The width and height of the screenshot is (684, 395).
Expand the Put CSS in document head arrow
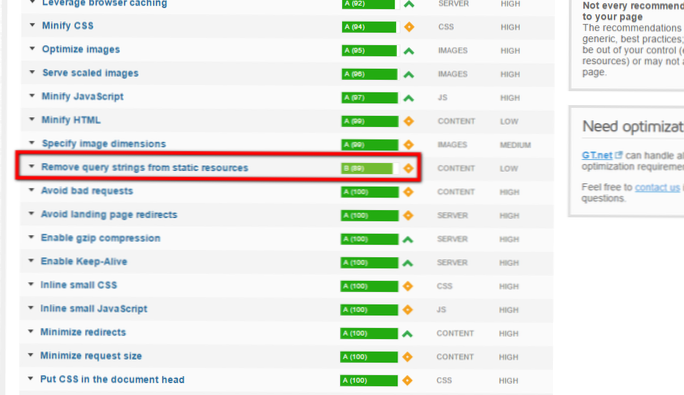coord(31,379)
